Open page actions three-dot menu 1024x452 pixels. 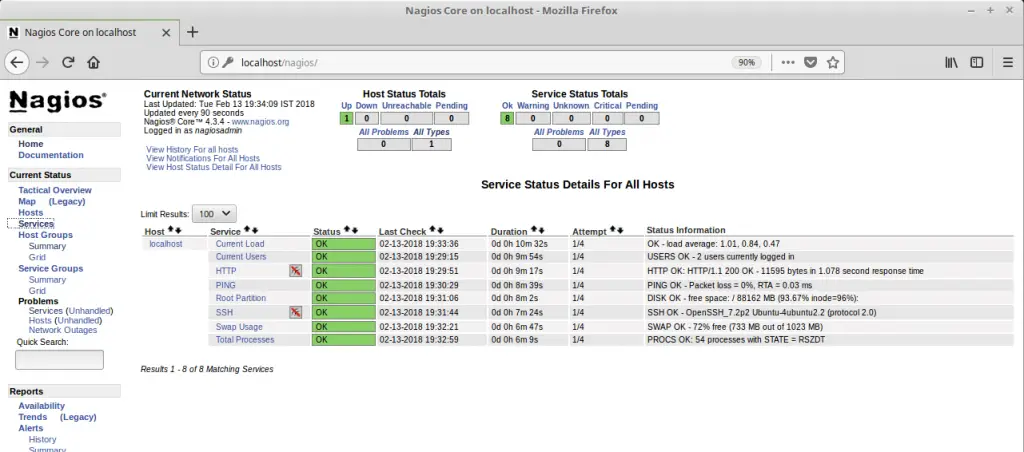pyautogui.click(x=788, y=63)
